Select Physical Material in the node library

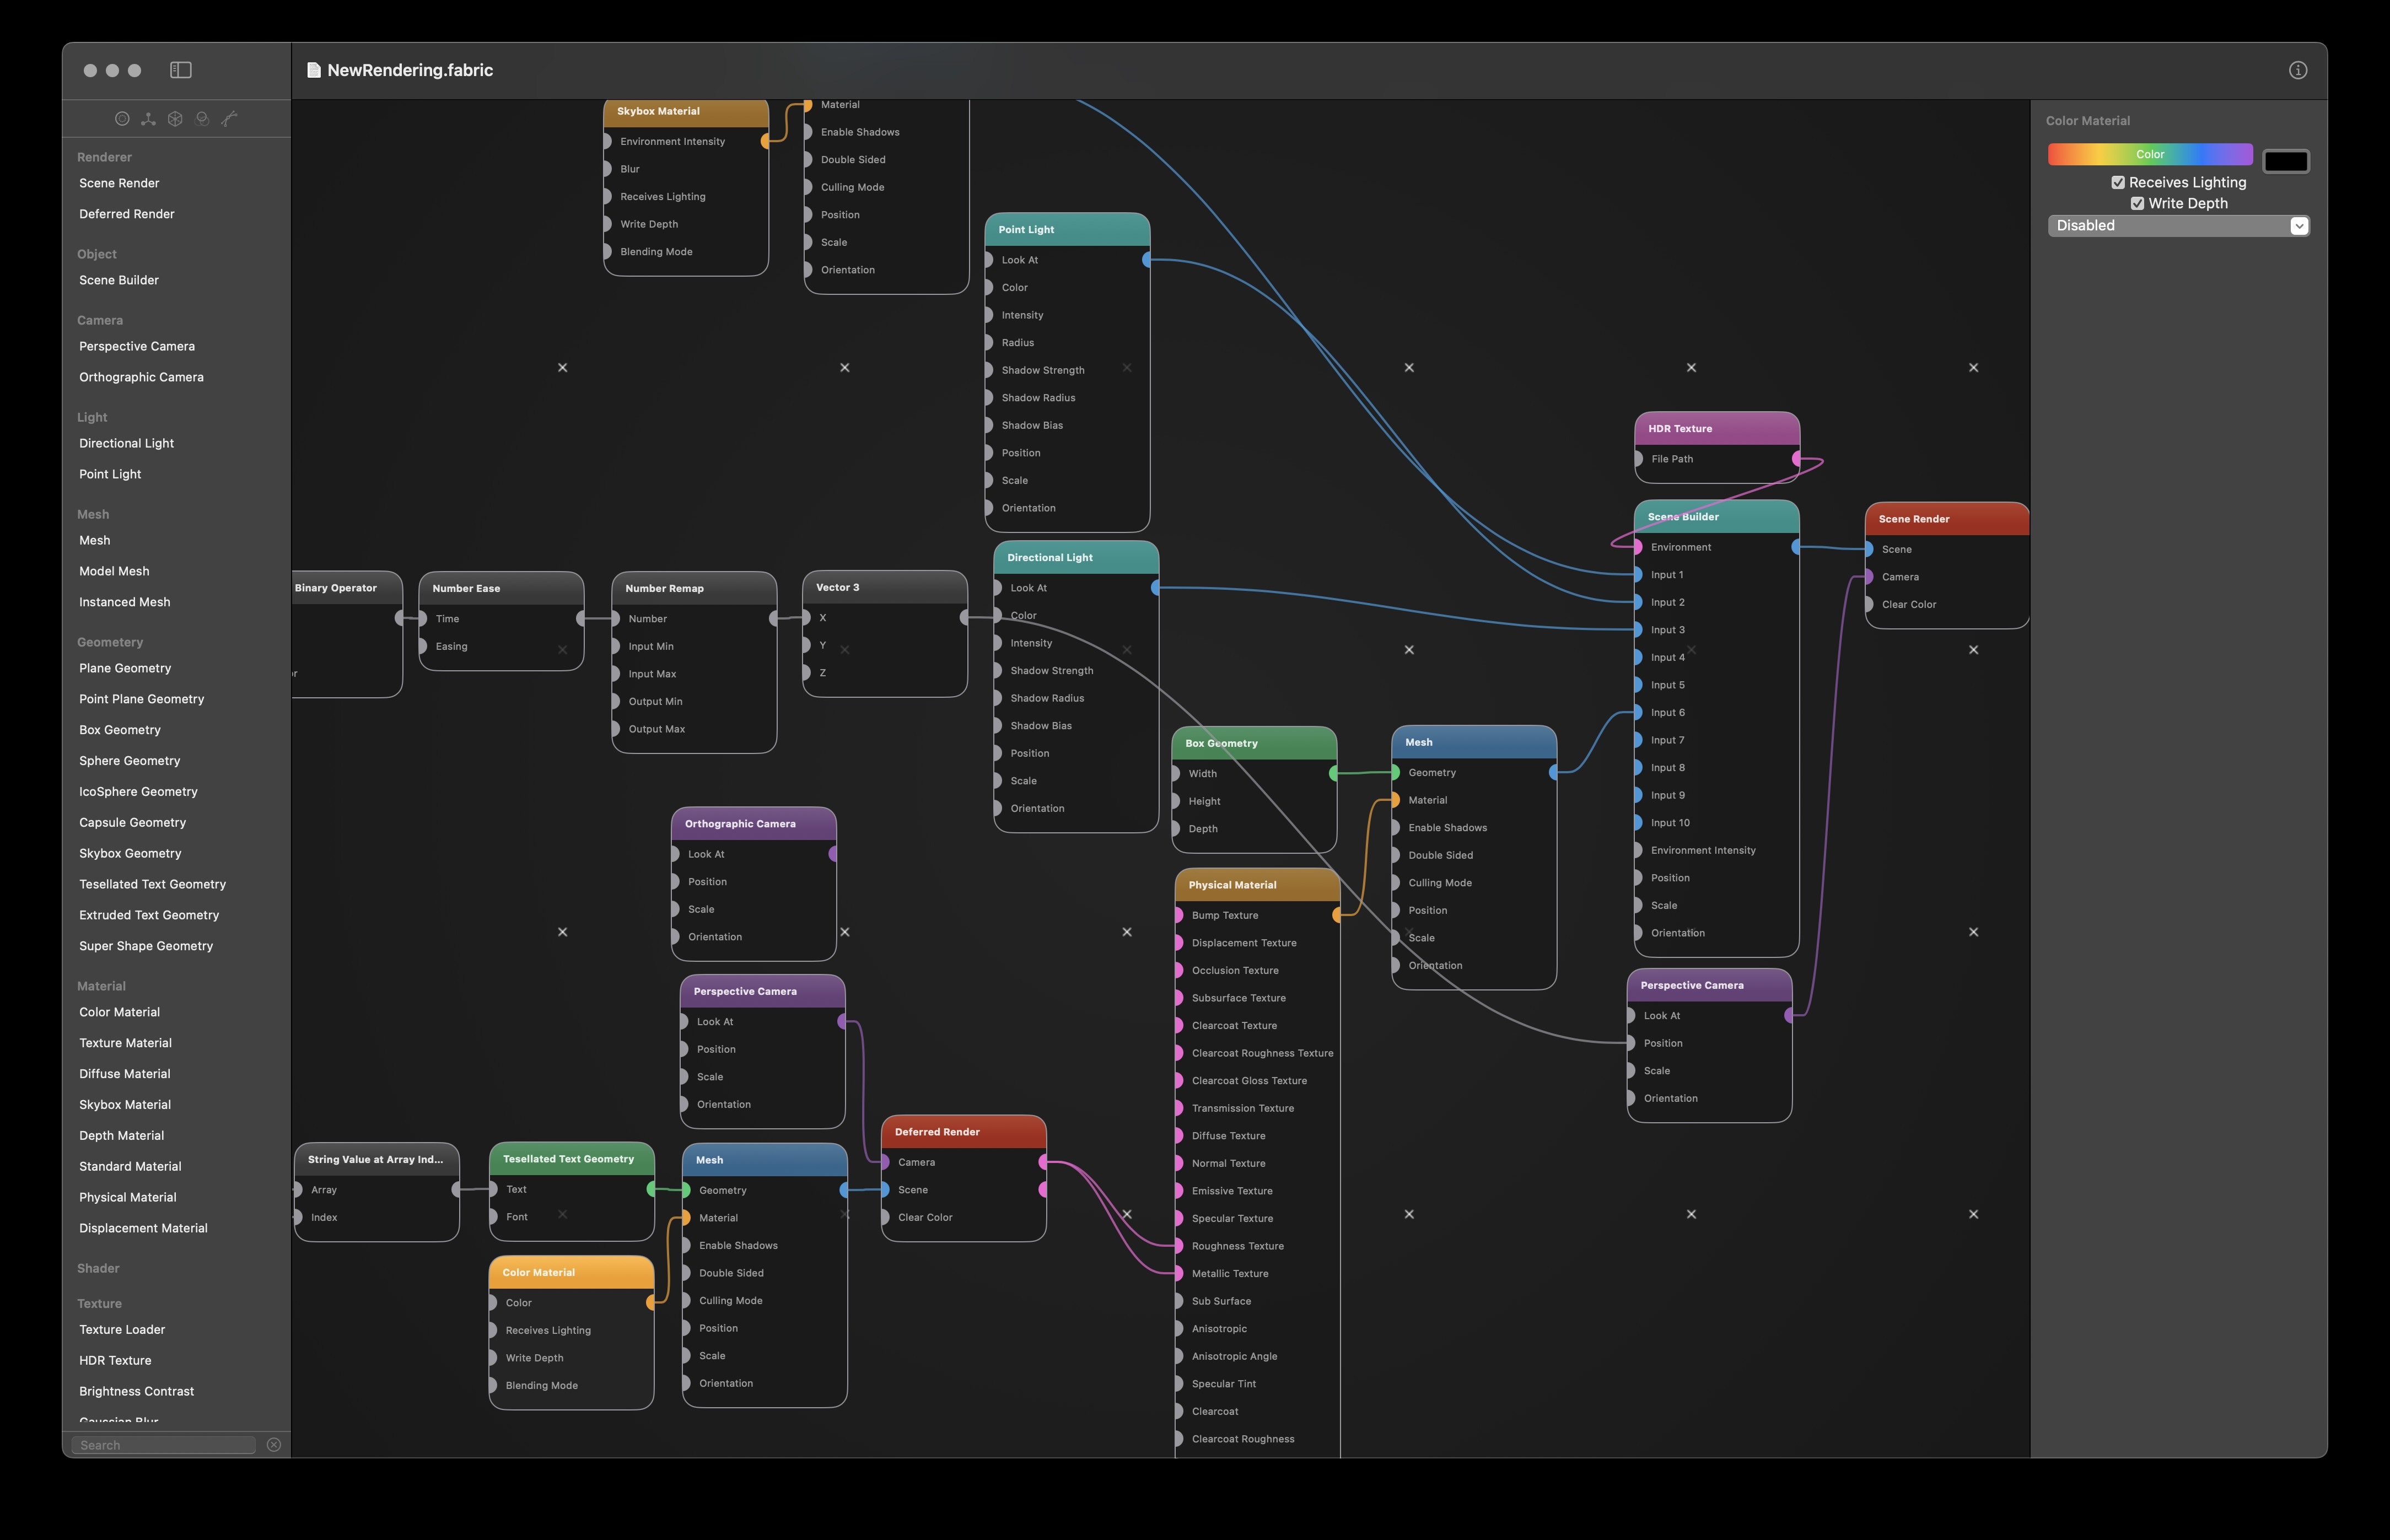click(128, 1197)
